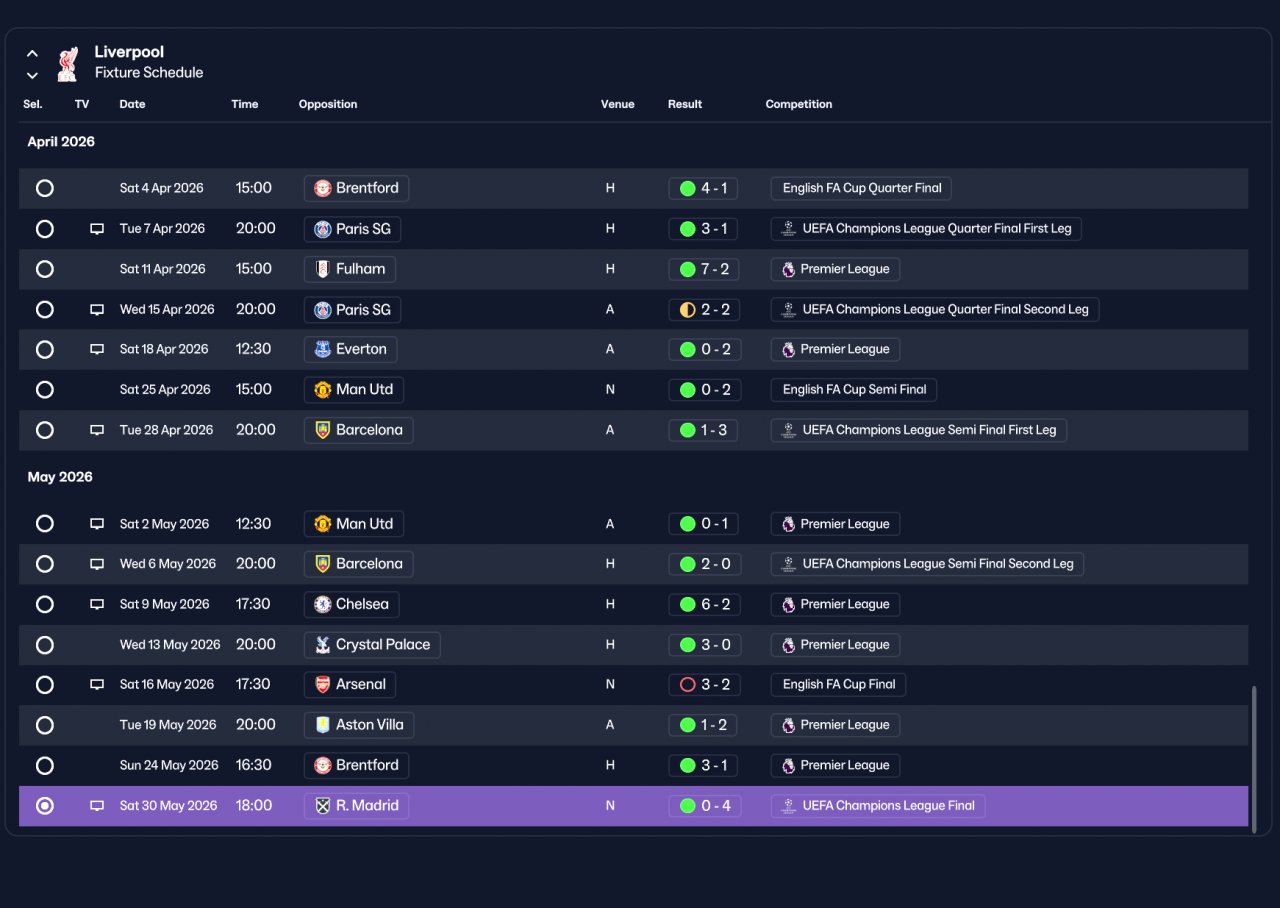Select the radio button for Fulham fixture

pos(45,269)
